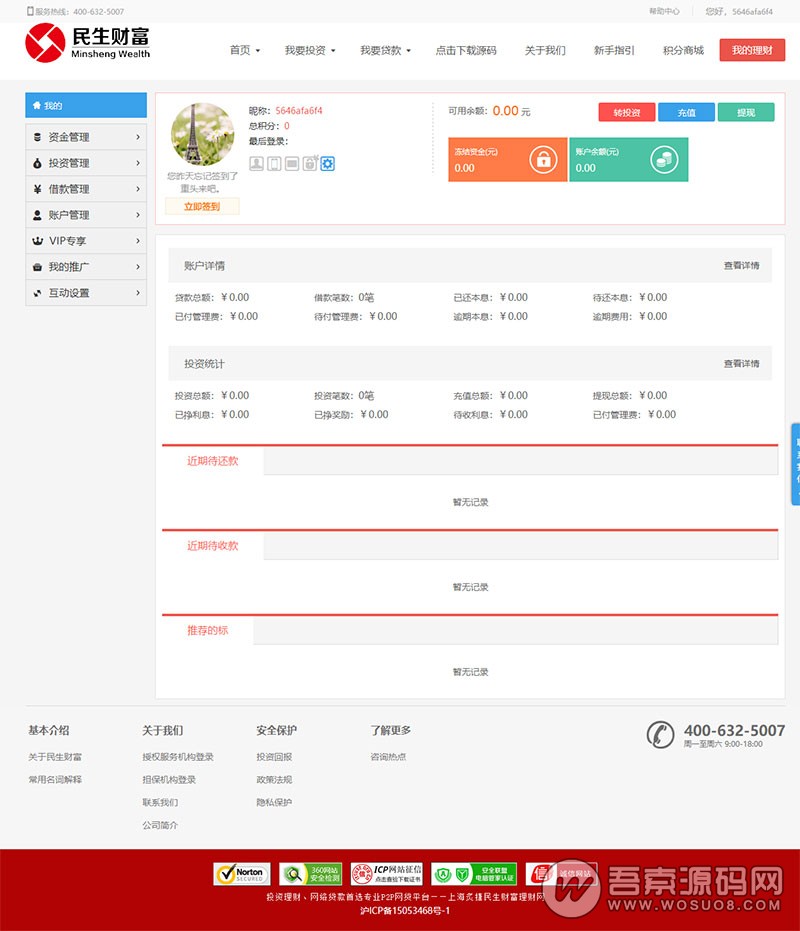The image size is (800, 931).
Task: Click the Norton Secured badge
Action: [241, 874]
